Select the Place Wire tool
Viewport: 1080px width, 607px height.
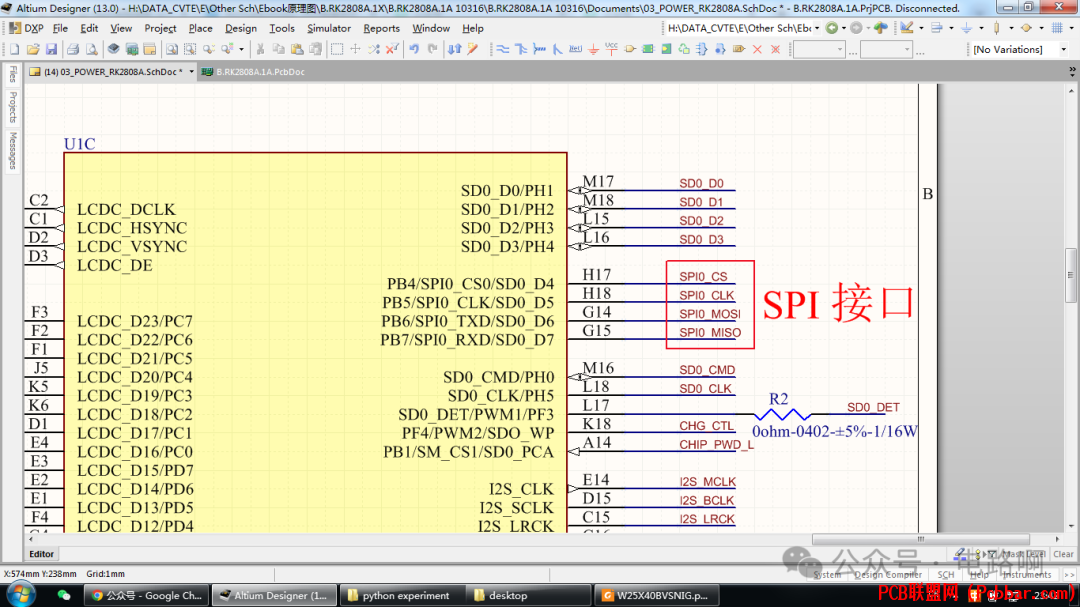(x=503, y=50)
